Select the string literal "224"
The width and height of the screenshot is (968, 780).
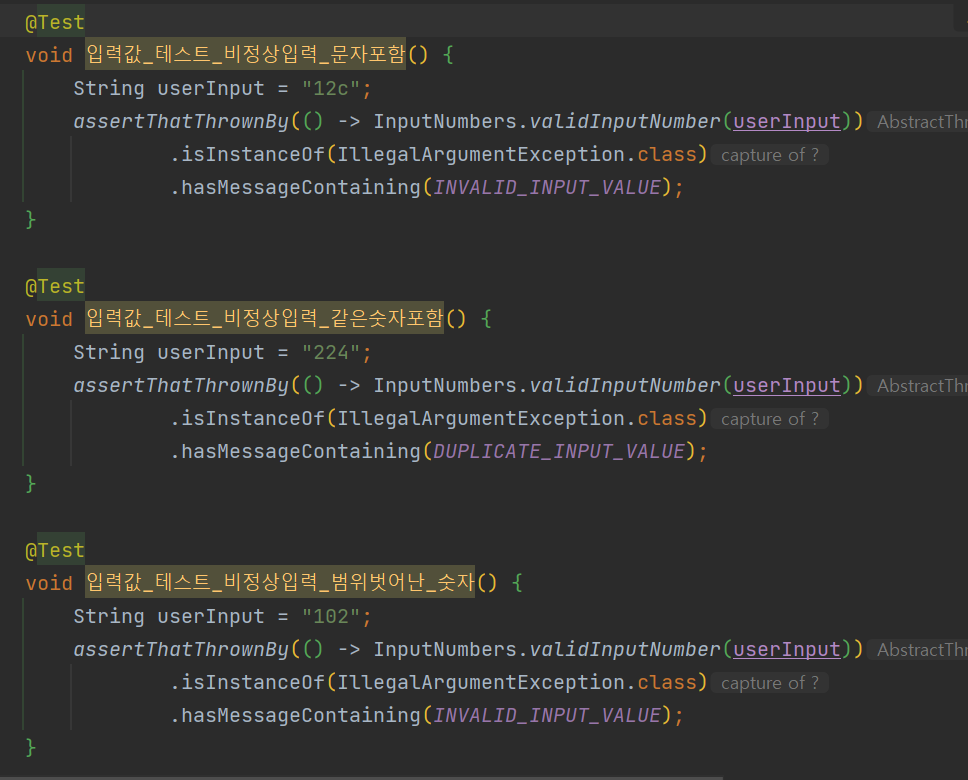point(331,353)
